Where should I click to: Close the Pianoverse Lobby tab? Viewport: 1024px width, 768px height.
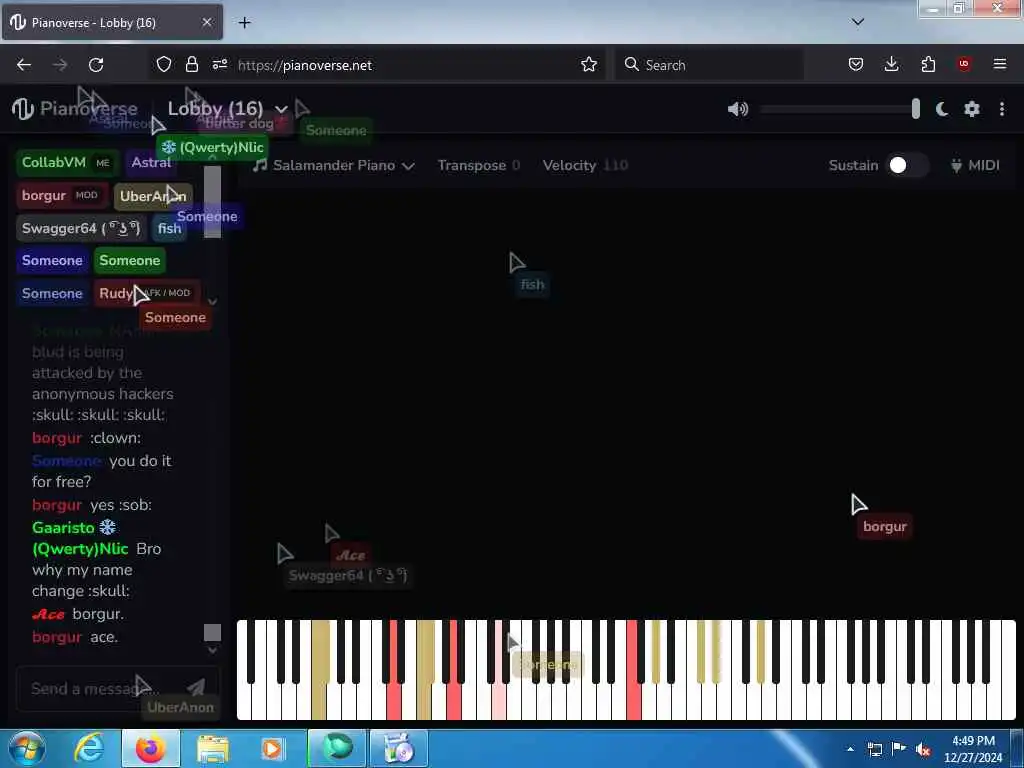(206, 22)
